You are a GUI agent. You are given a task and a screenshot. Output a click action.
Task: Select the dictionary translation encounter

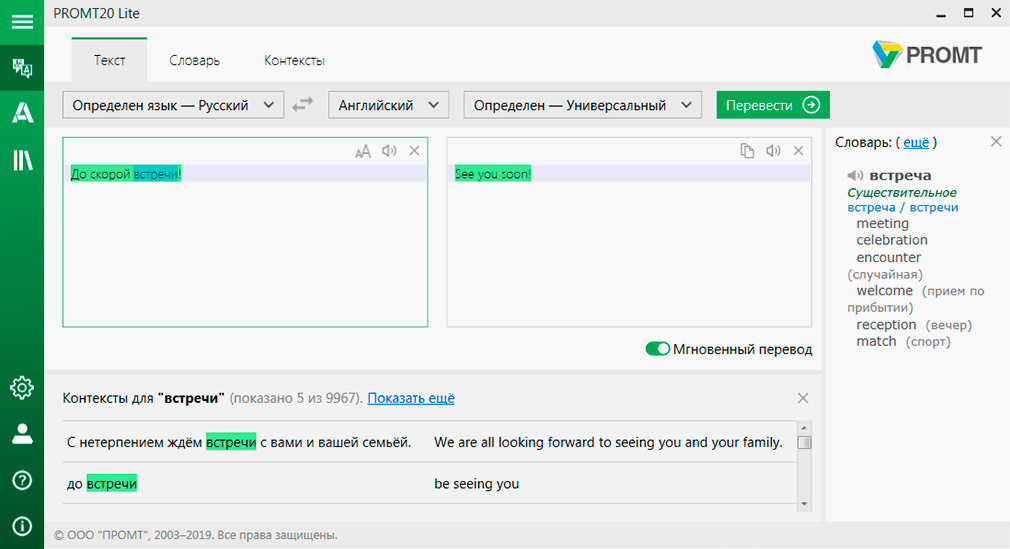[x=888, y=257]
